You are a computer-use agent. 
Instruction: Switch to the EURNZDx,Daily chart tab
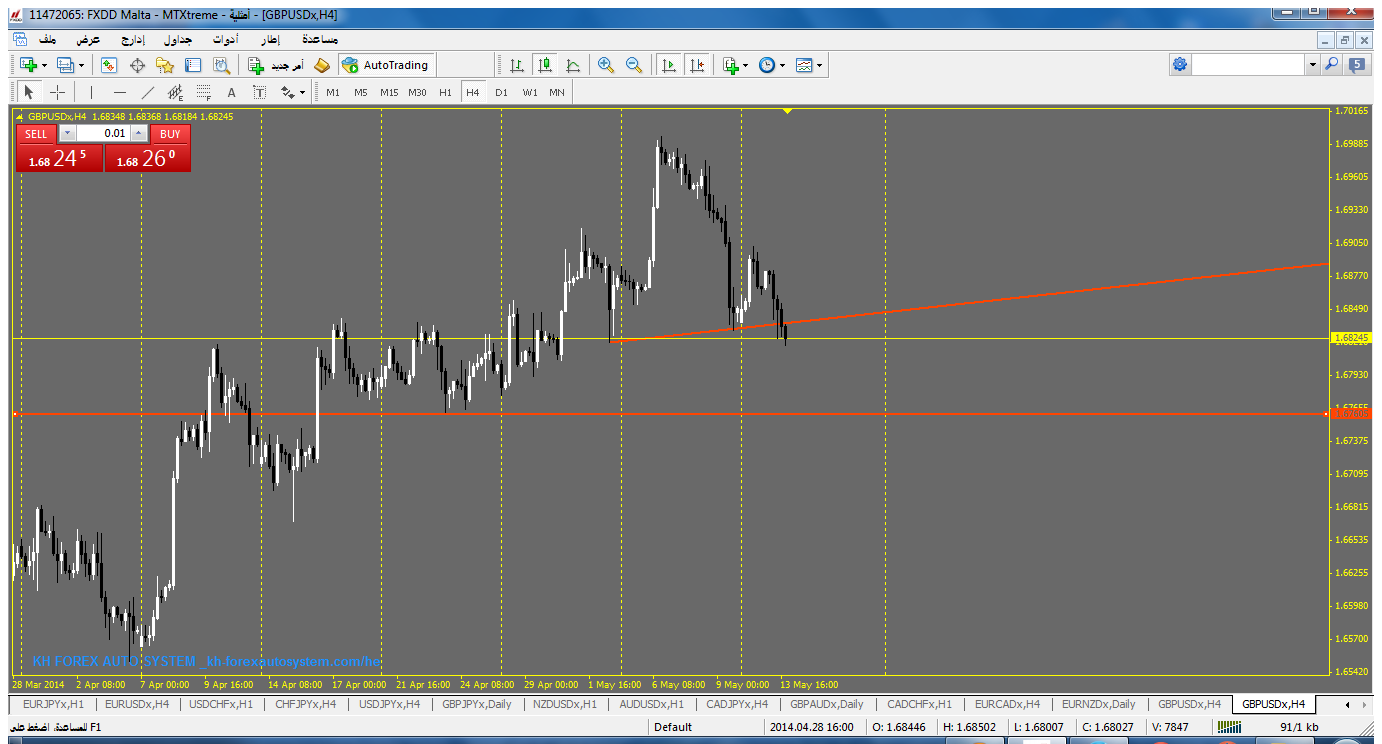point(1099,704)
